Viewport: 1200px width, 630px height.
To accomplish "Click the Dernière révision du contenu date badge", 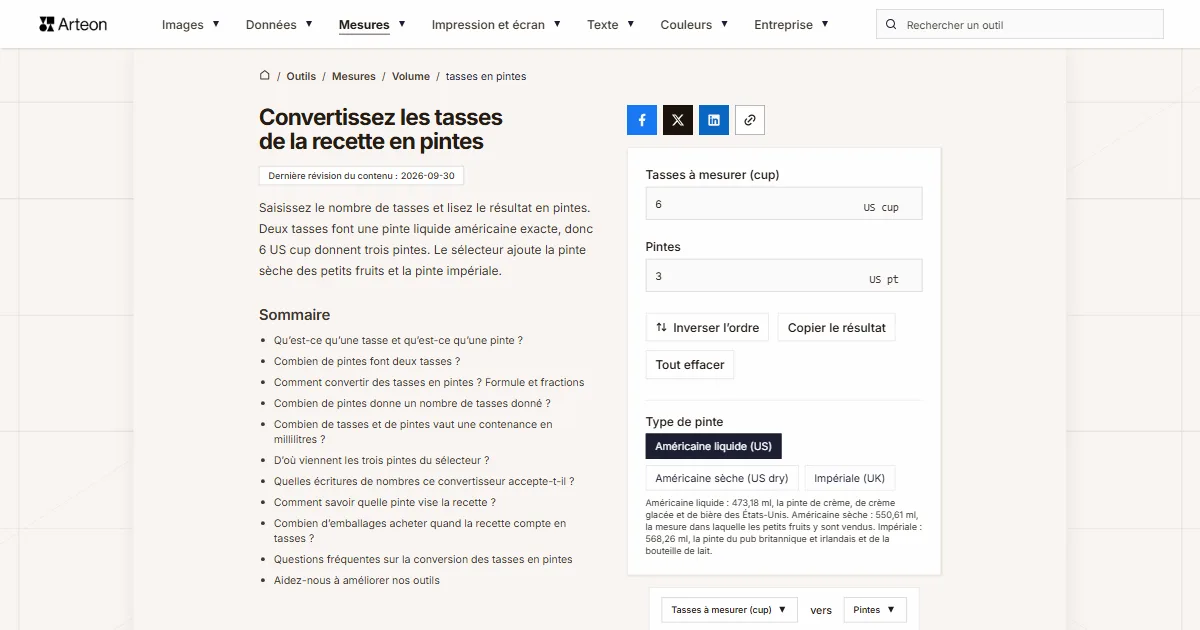I will point(361,176).
